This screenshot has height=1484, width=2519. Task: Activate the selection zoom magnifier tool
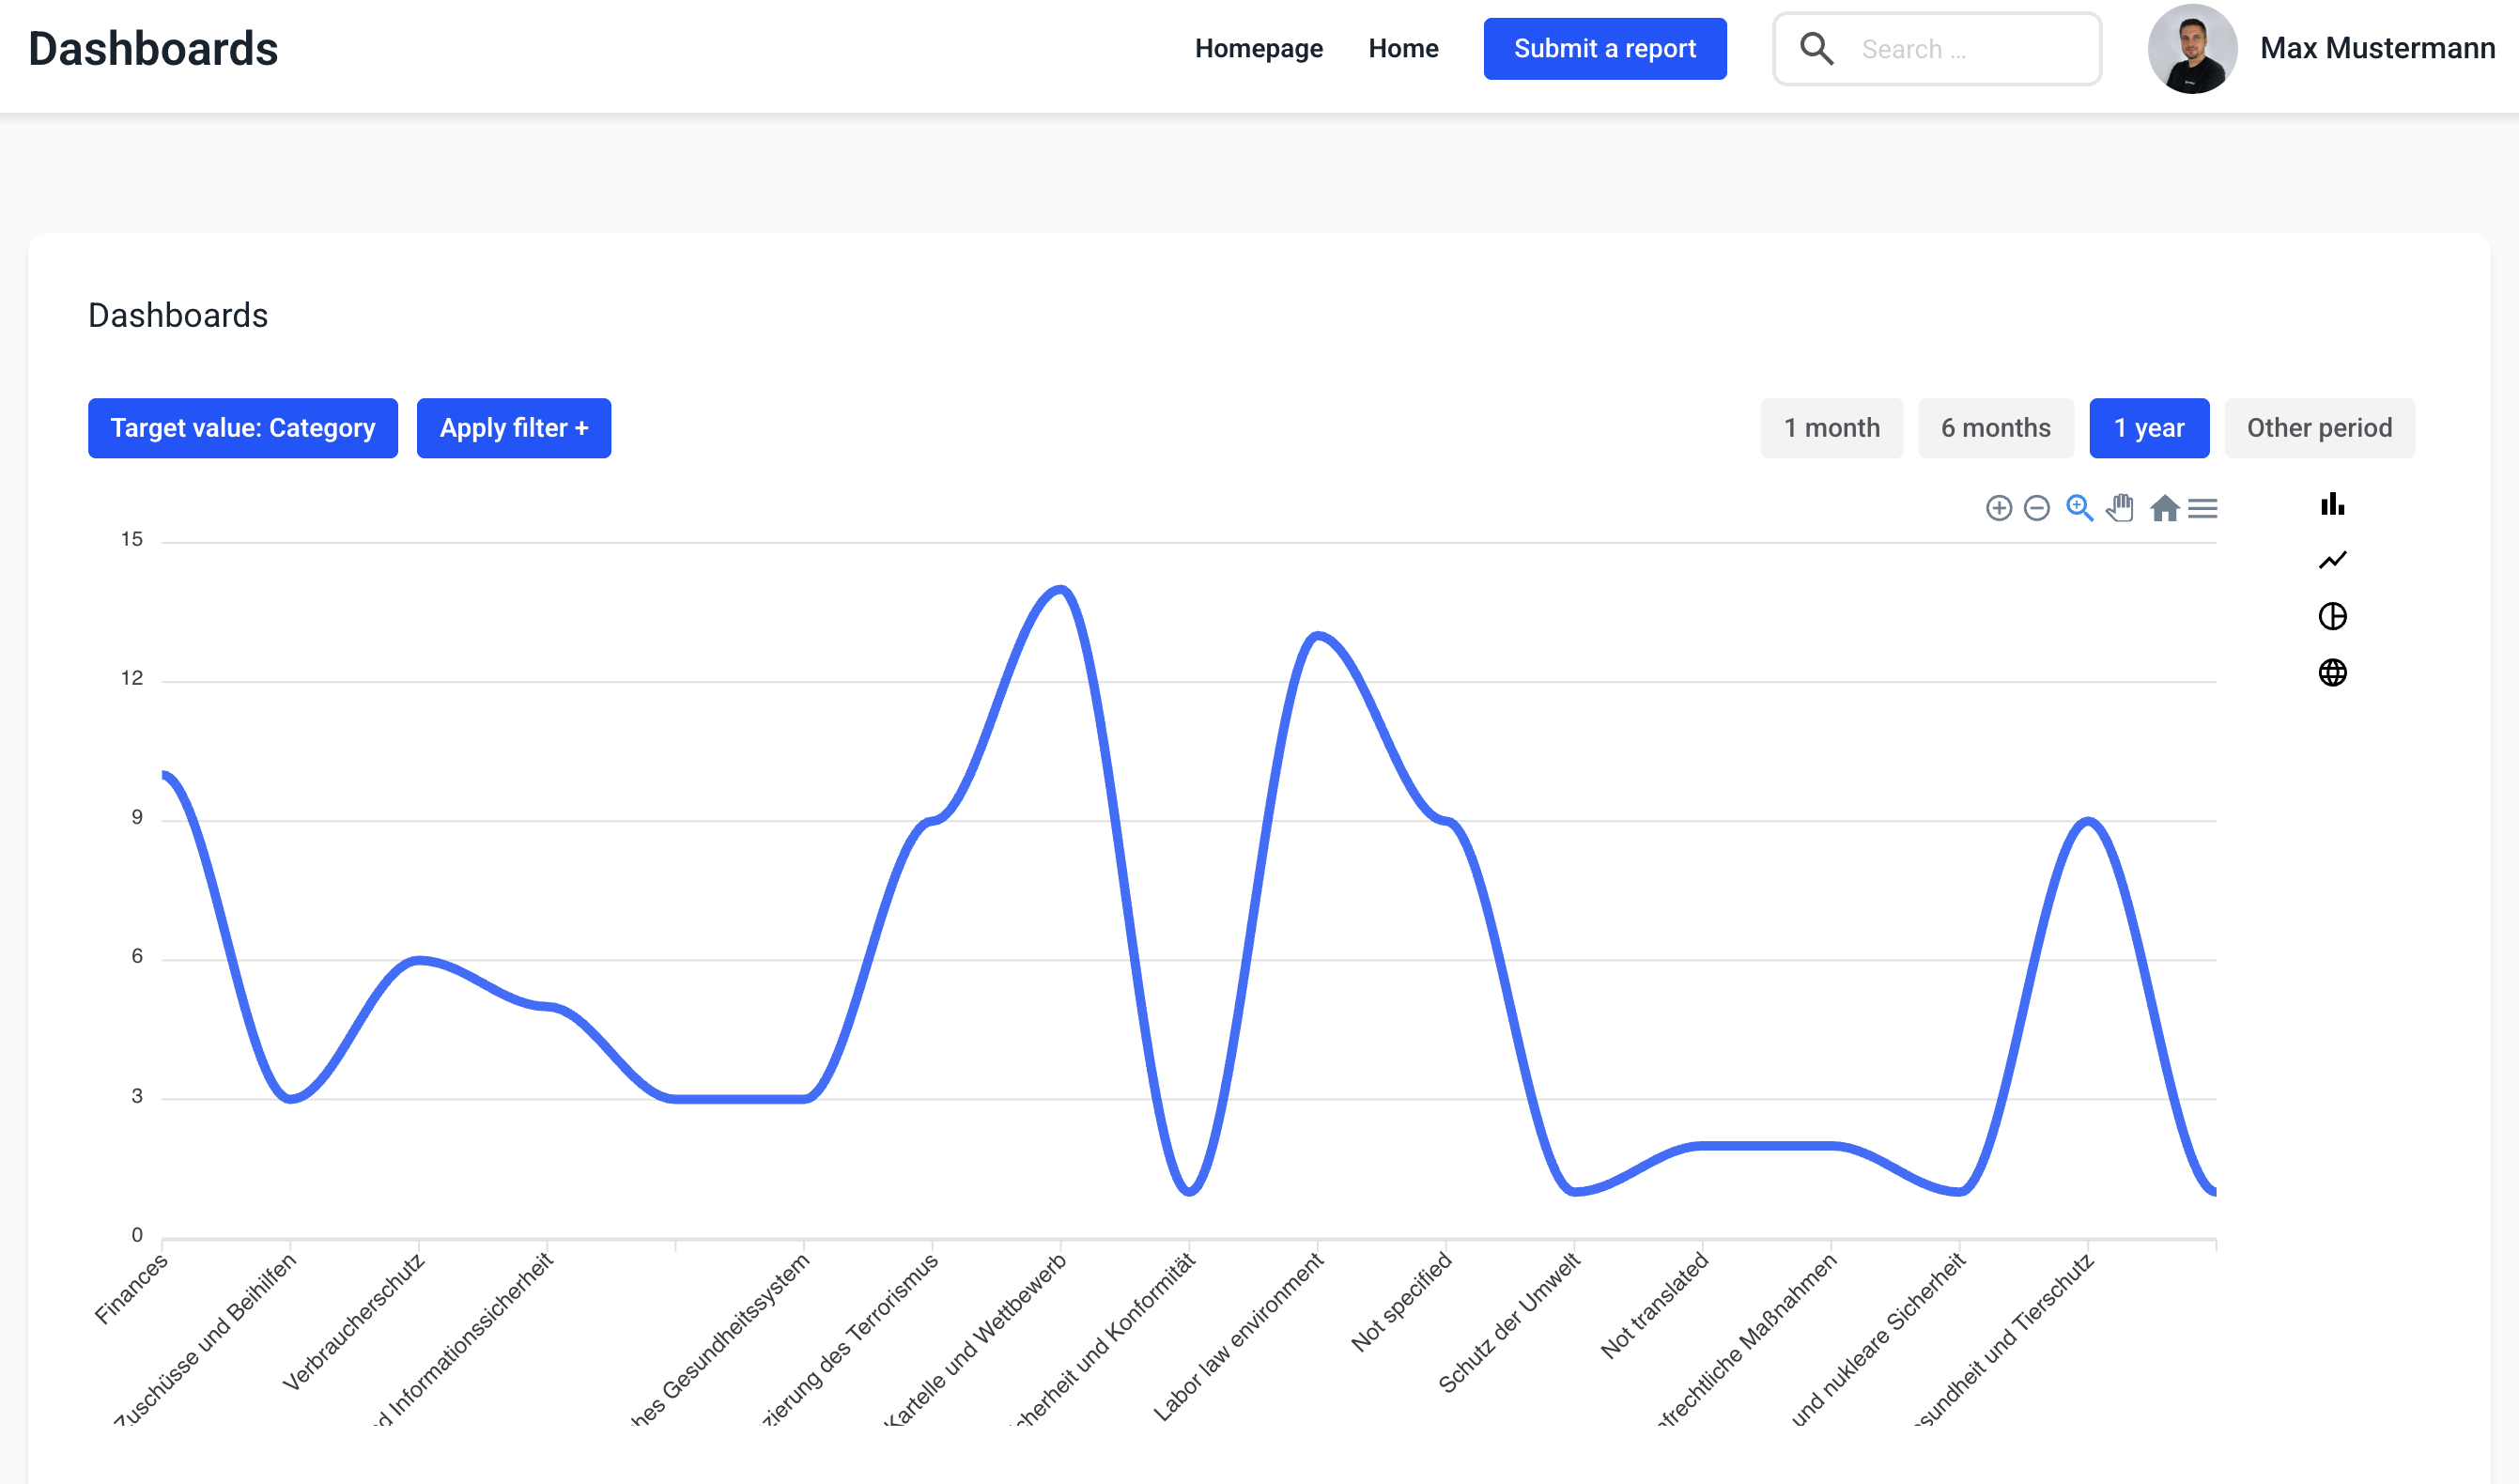tap(2079, 508)
